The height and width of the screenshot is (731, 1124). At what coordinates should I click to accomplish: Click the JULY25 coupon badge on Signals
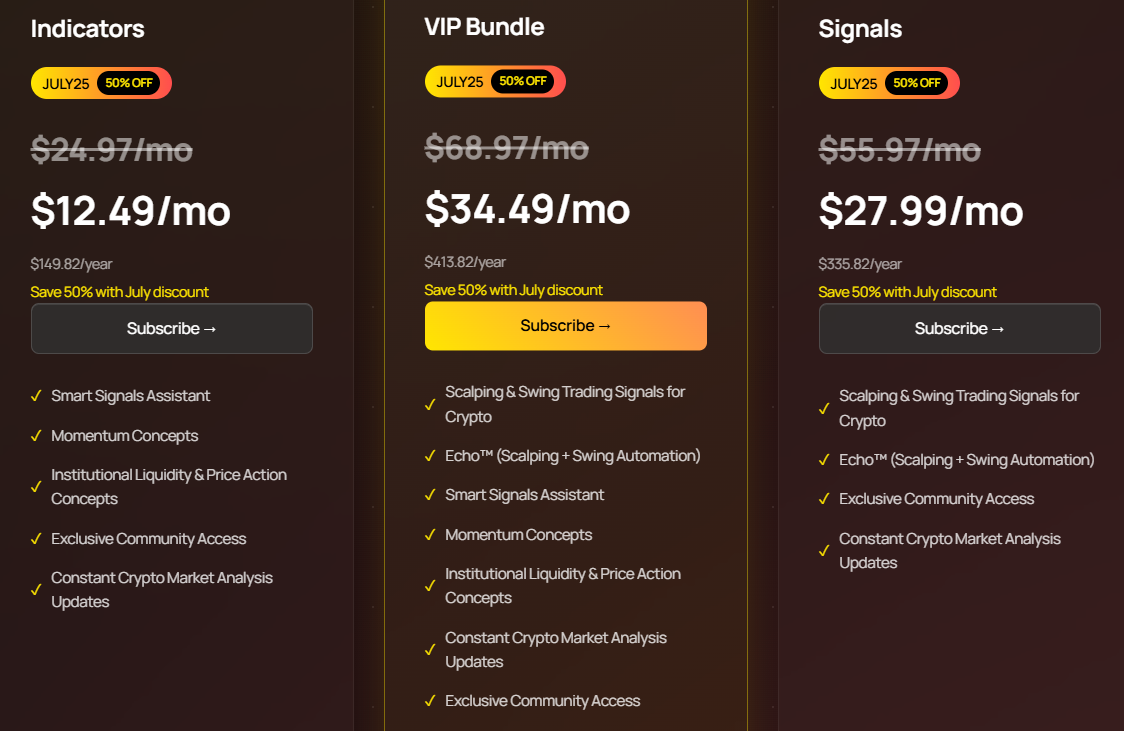[x=854, y=83]
